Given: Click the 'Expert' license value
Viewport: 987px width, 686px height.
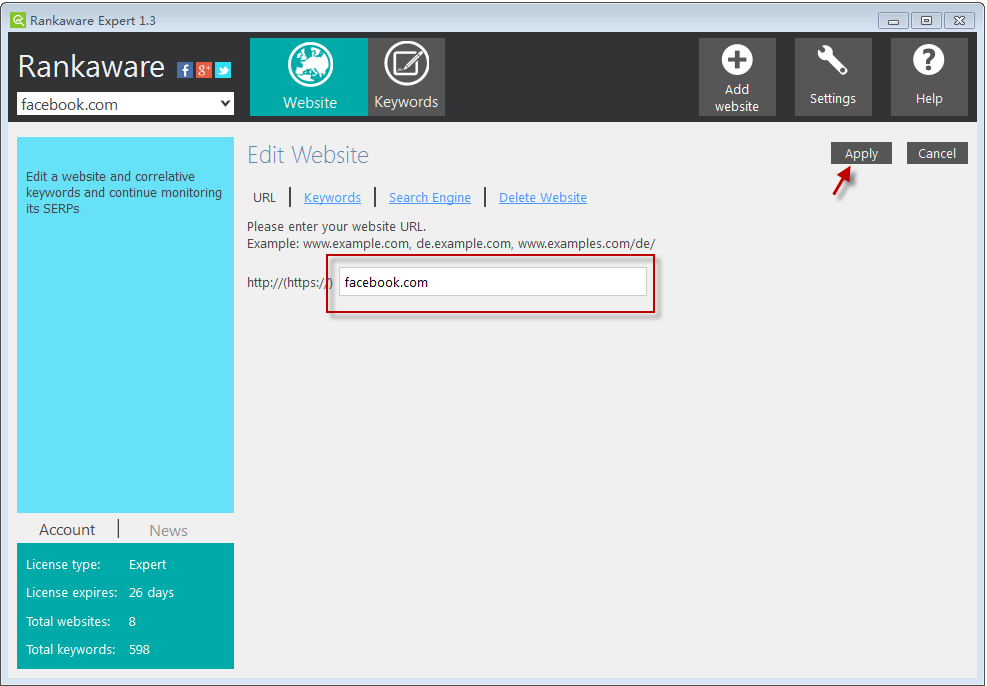Looking at the screenshot, I should pyautogui.click(x=147, y=565).
